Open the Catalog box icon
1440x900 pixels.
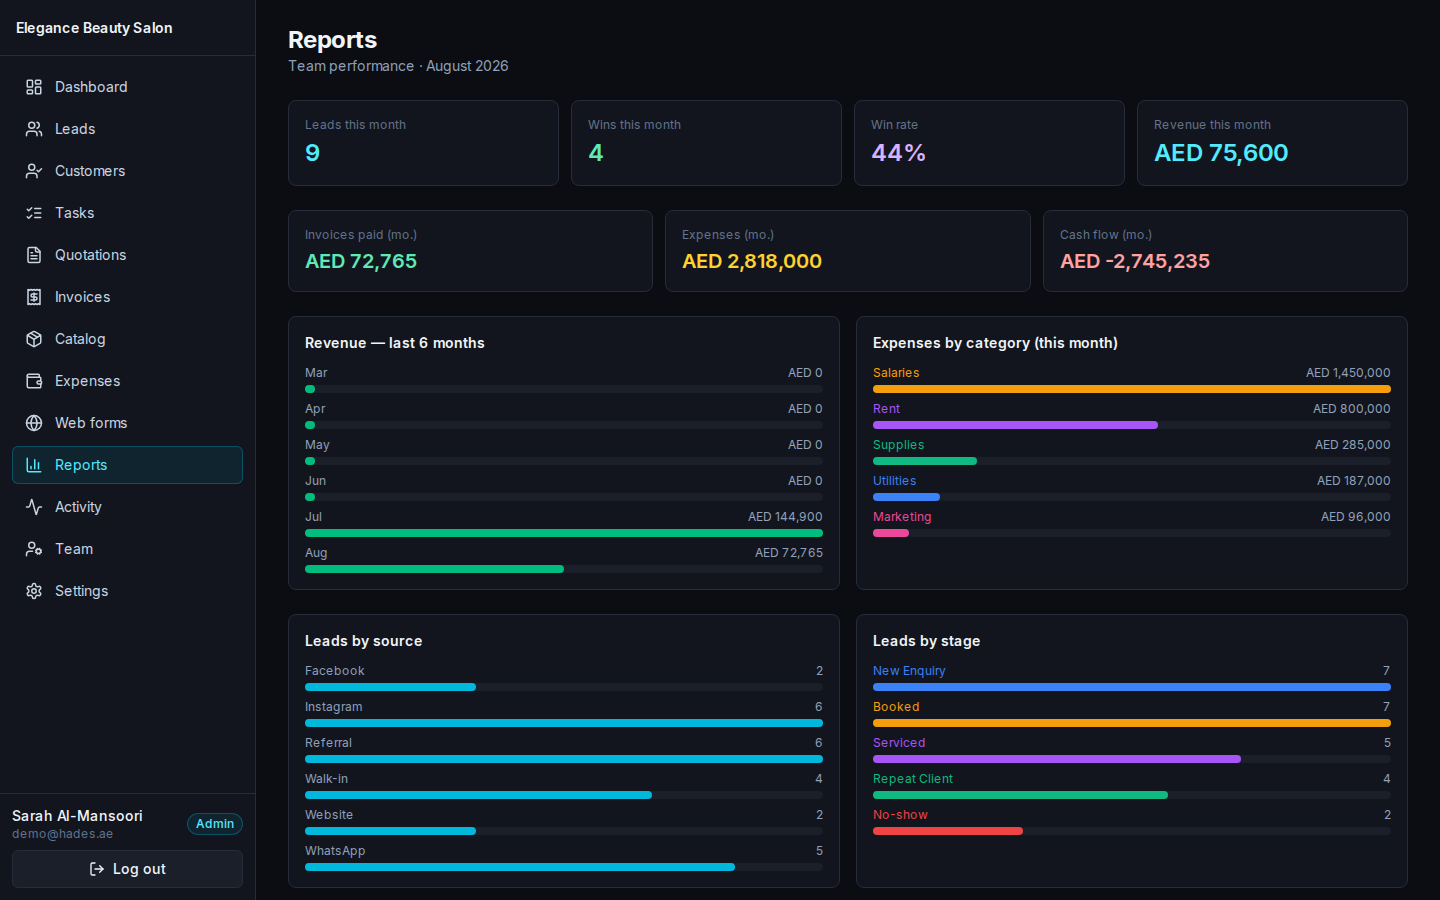[x=34, y=339]
